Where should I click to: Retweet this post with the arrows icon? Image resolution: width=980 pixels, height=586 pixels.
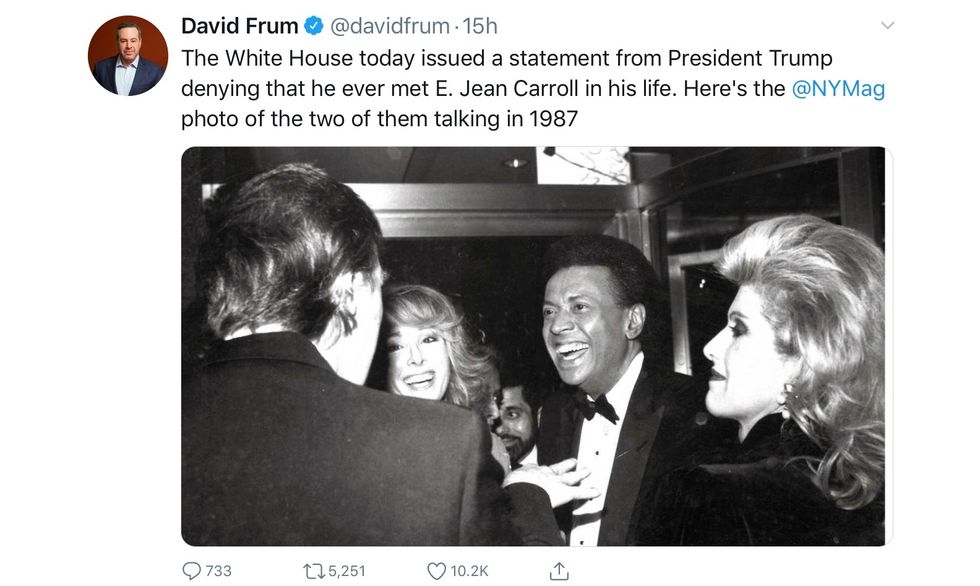coord(313,570)
